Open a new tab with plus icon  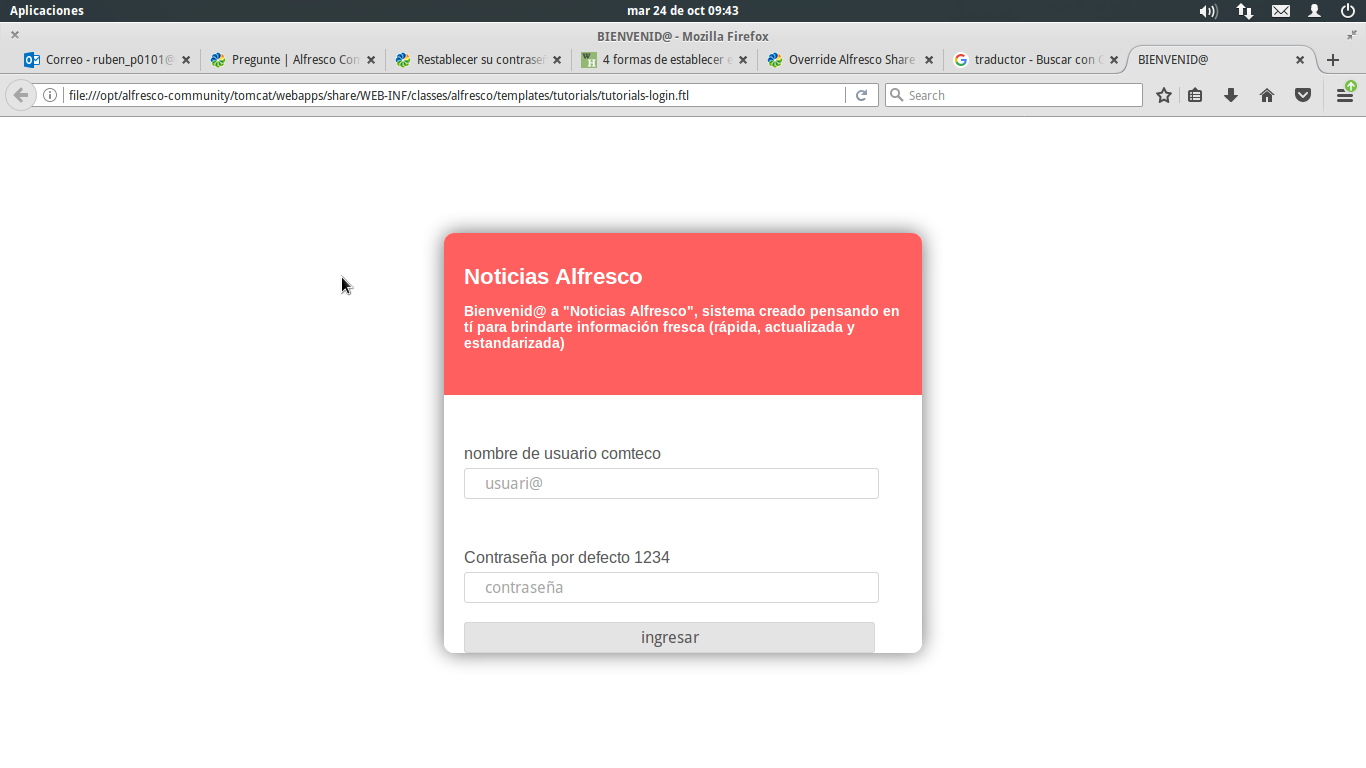pos(1333,60)
